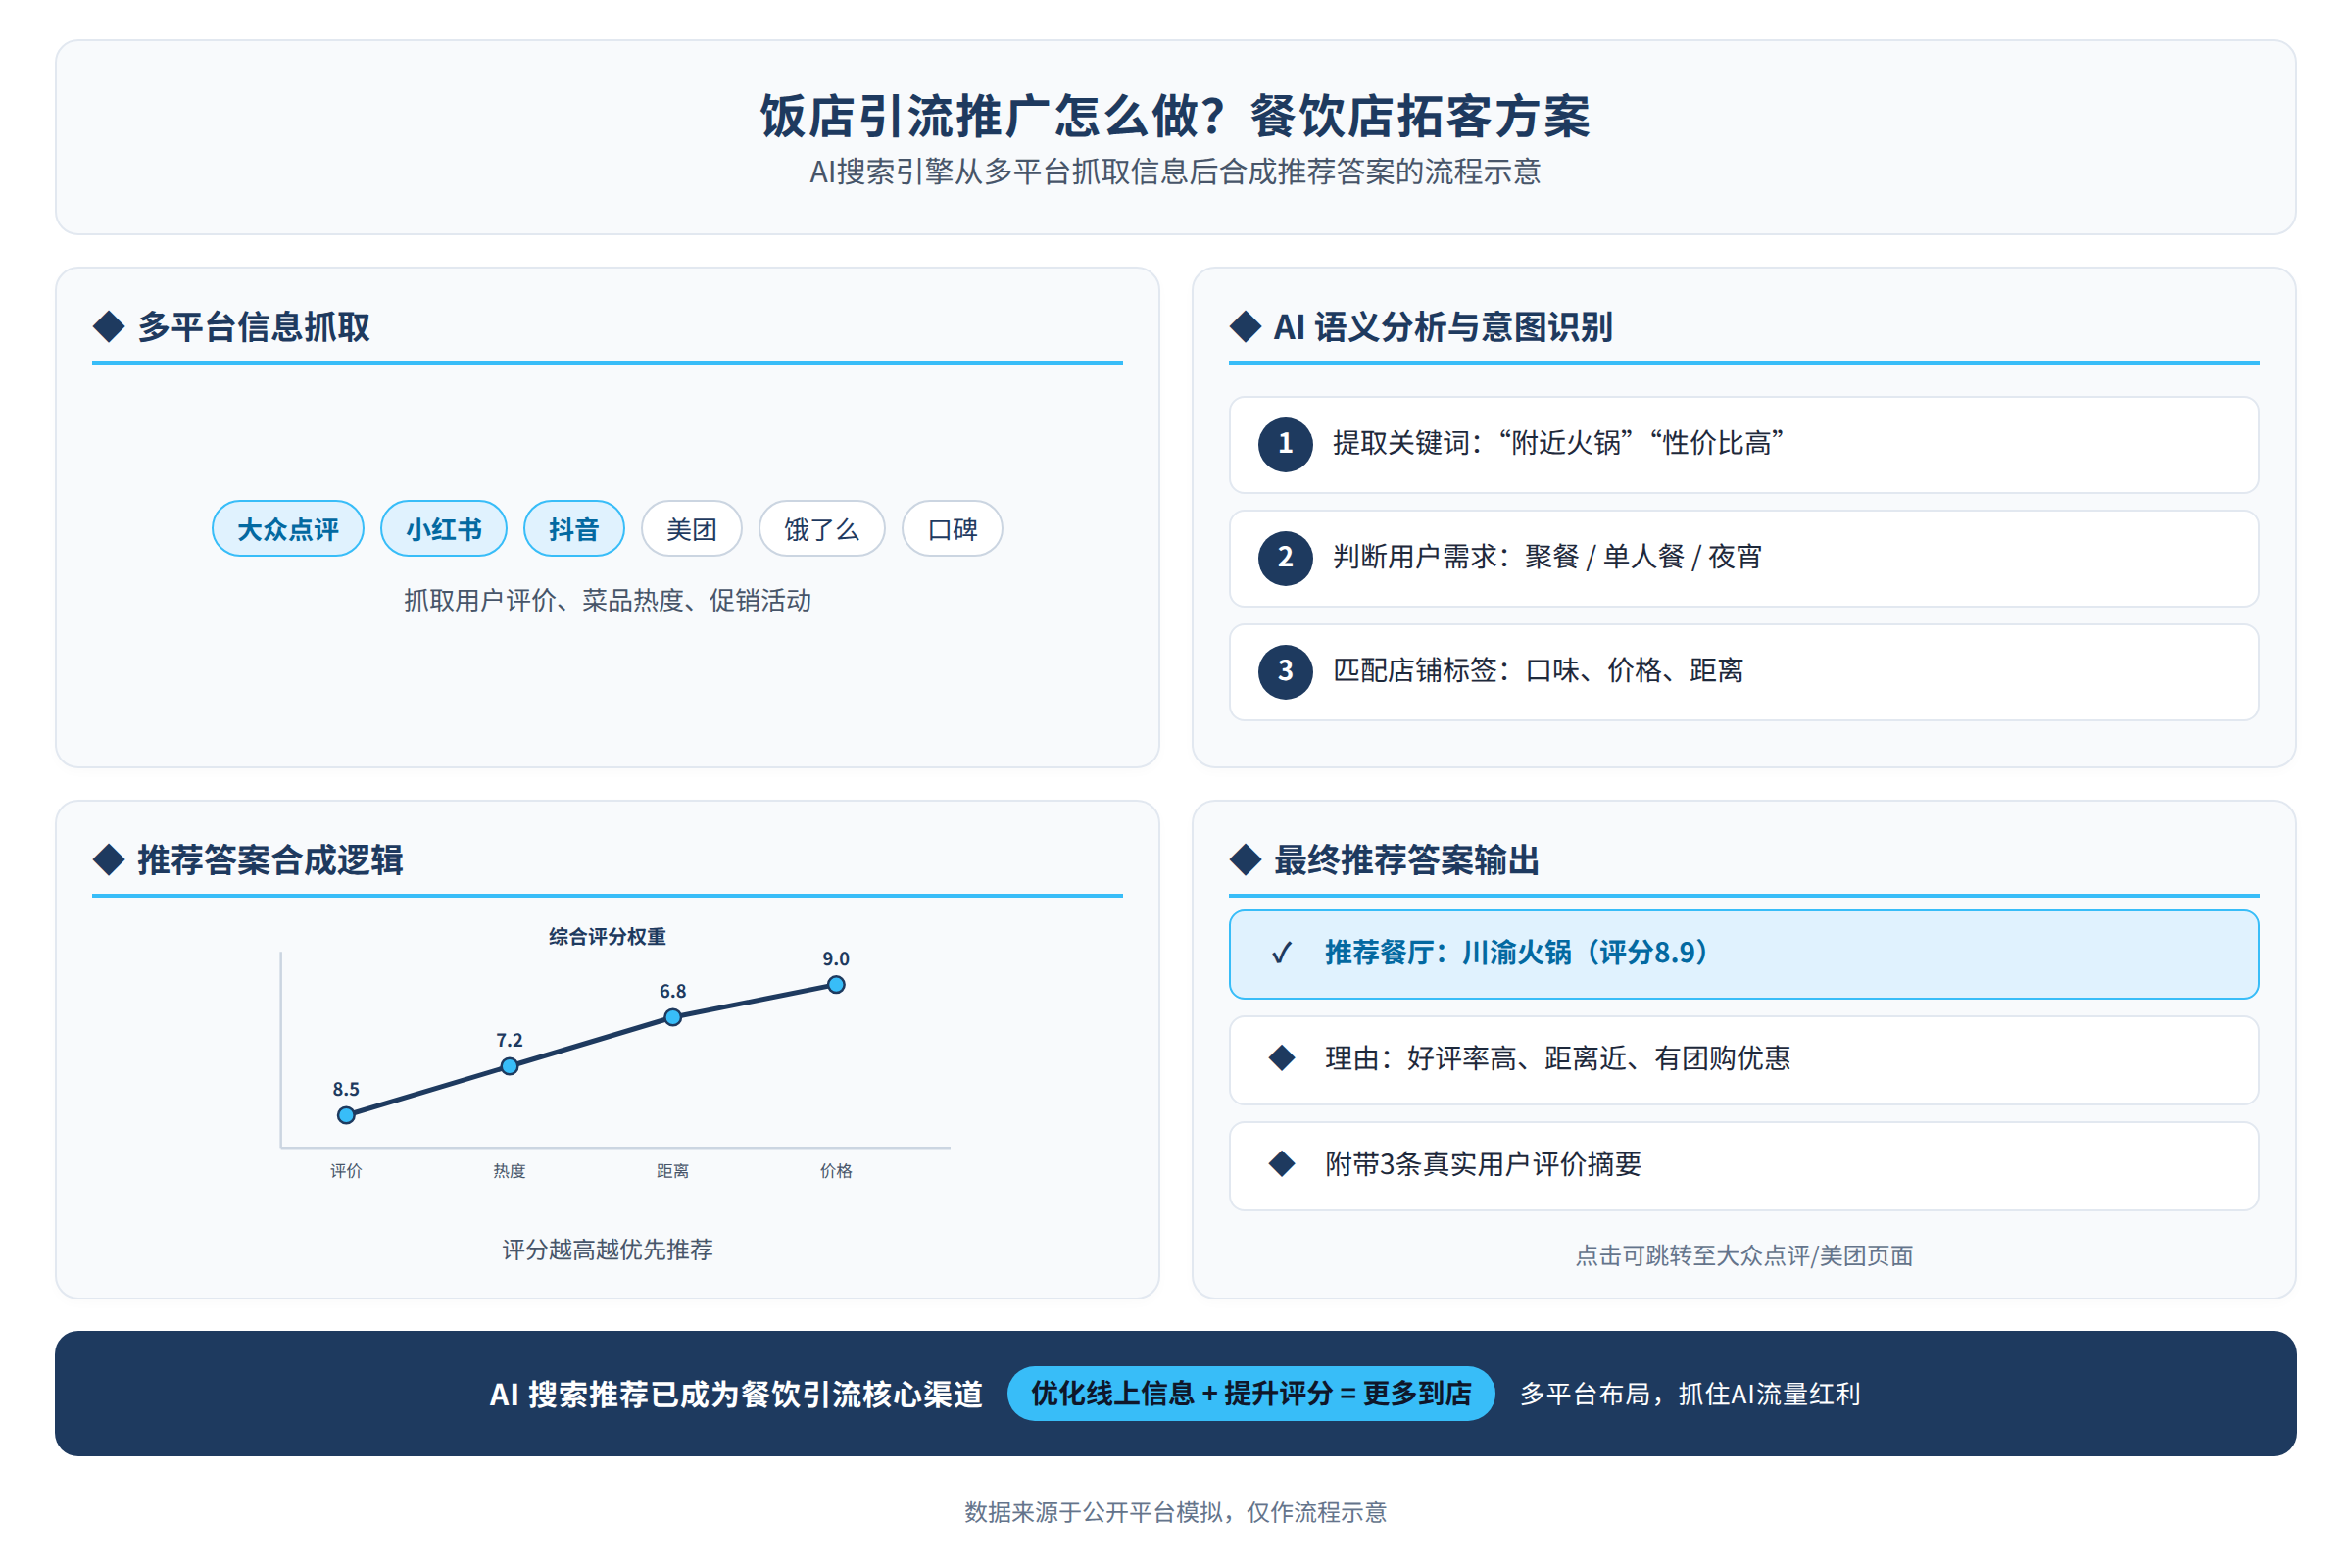
Task: Select the 小红书 platform chip
Action: [444, 528]
